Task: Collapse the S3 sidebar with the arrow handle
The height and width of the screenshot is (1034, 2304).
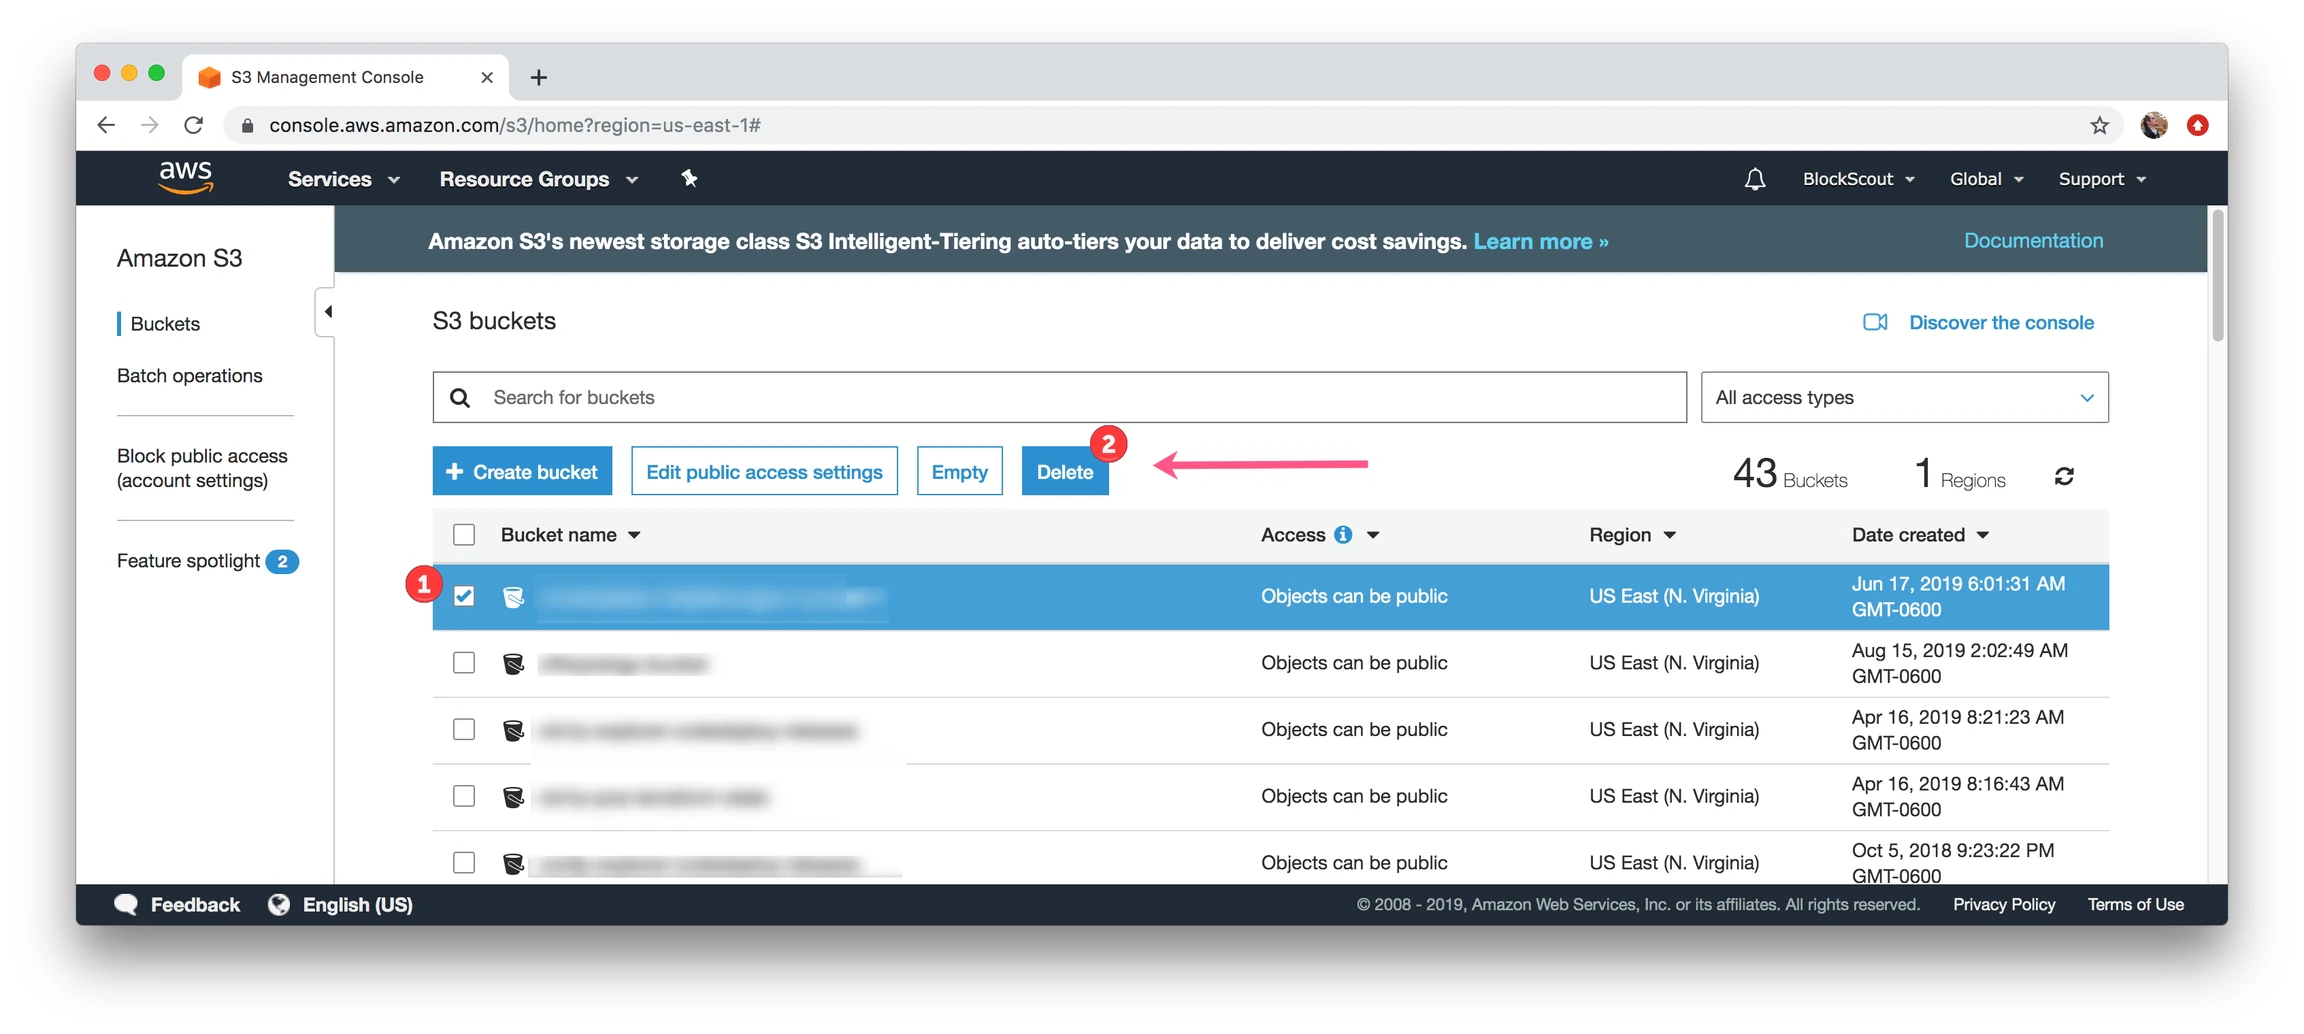Action: click(326, 312)
